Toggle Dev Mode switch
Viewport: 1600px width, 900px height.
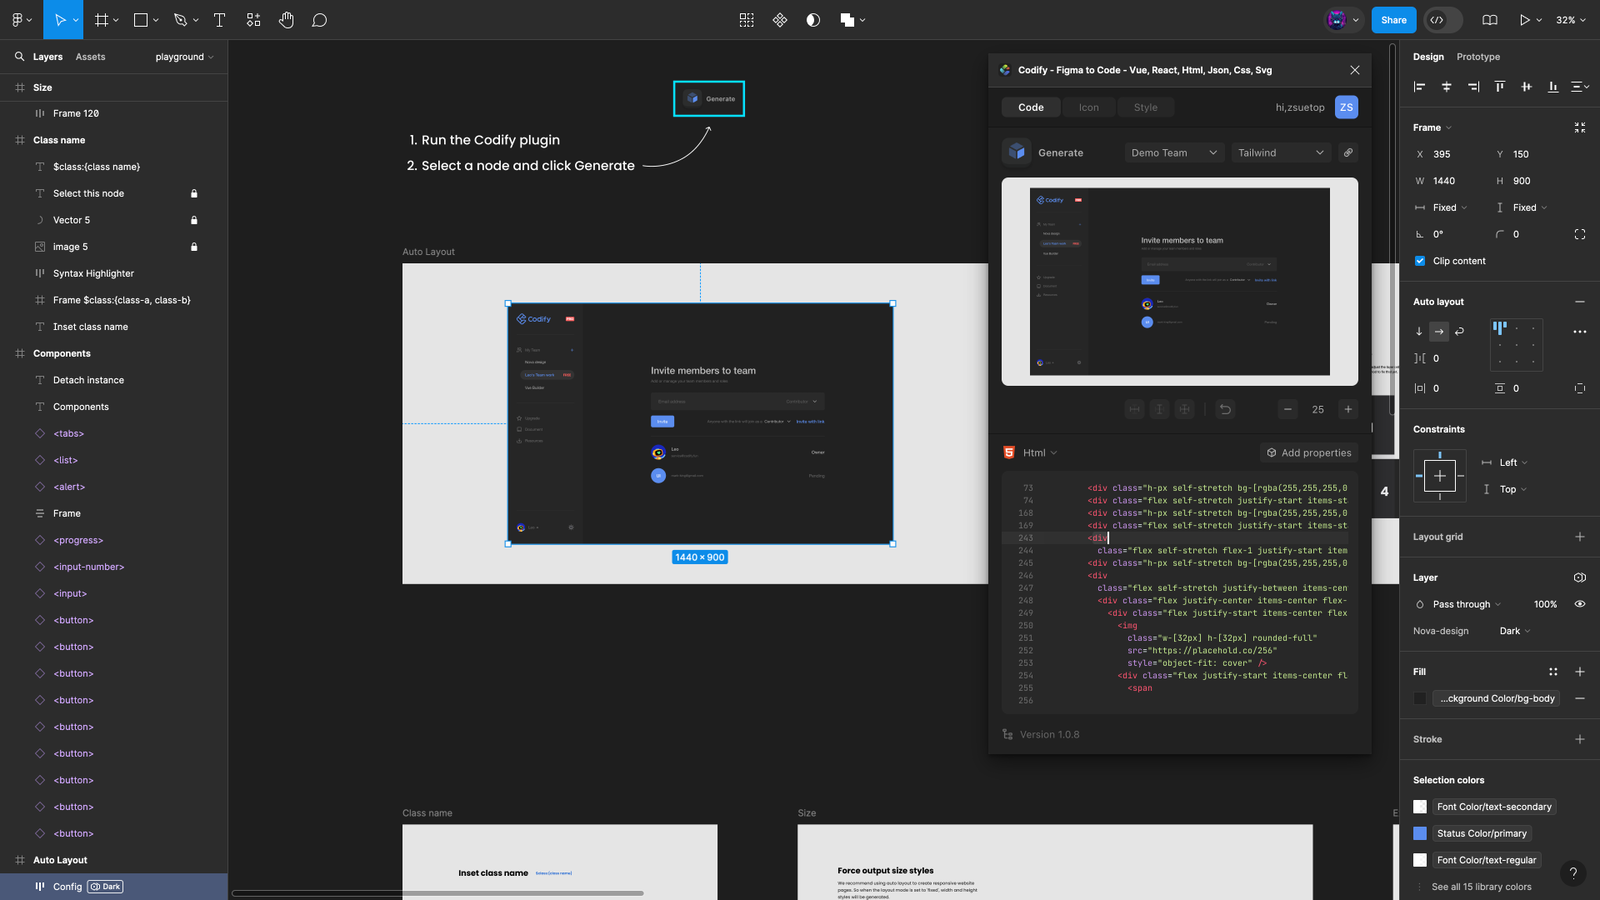(x=1442, y=20)
